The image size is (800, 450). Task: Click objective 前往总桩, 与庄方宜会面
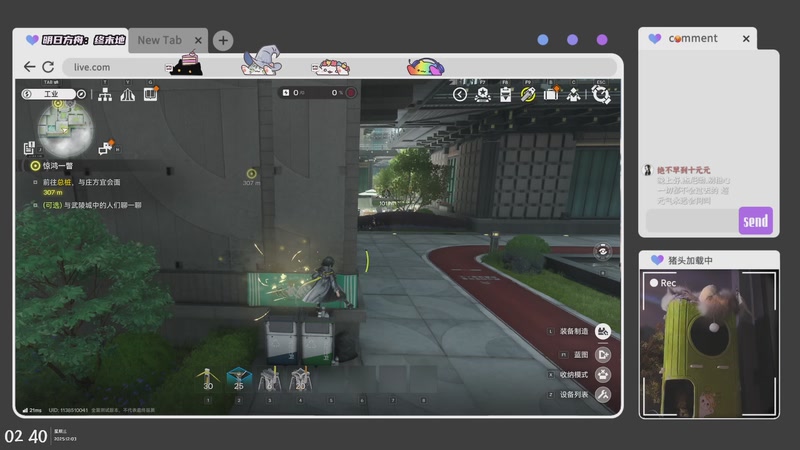[x=82, y=182]
